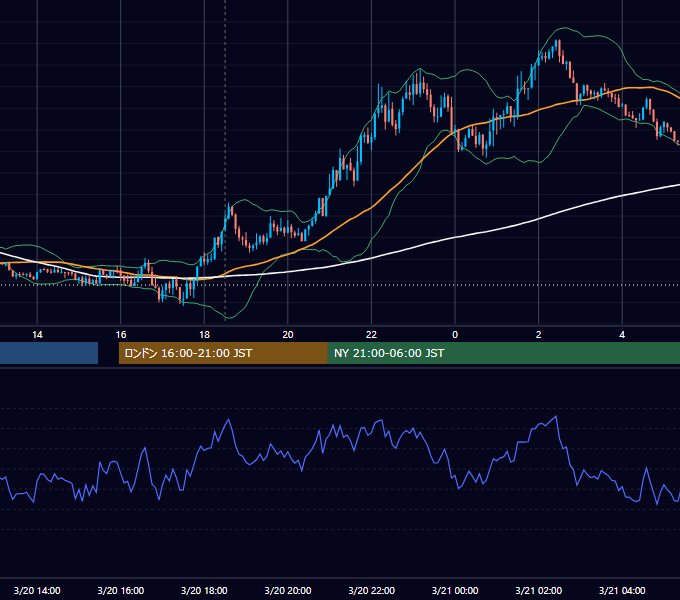Click the 3/20 18:00 date label

pyautogui.click(x=204, y=590)
